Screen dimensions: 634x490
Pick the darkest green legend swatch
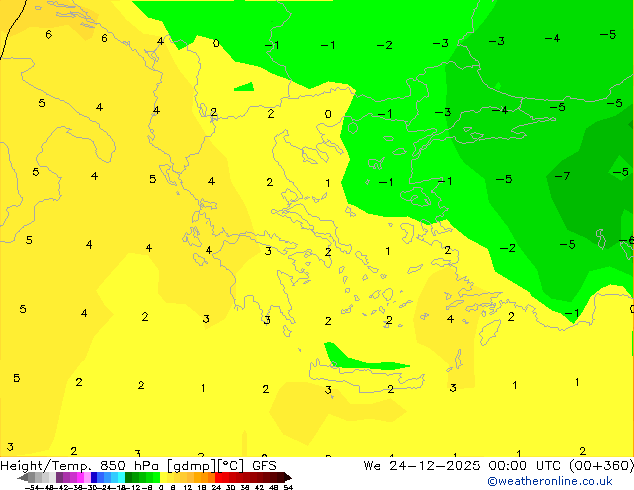129,478
